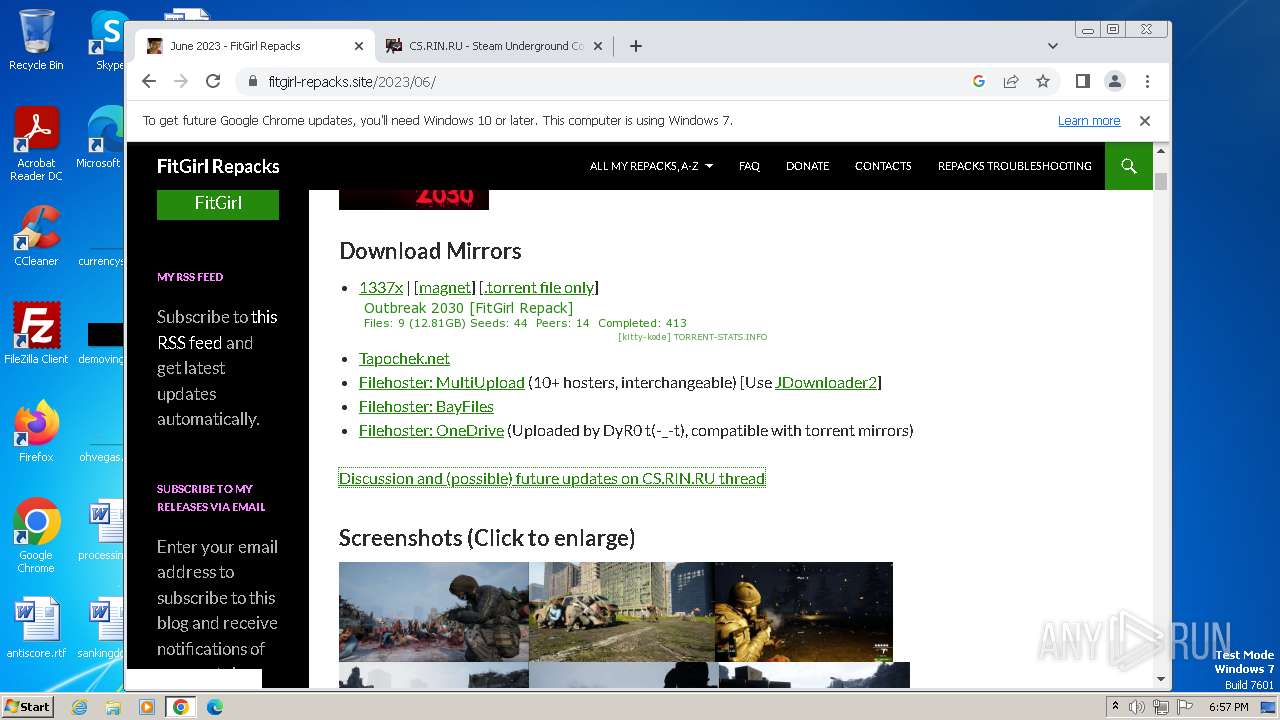
Task: Open the Tapochek.net mirror
Action: (x=404, y=358)
